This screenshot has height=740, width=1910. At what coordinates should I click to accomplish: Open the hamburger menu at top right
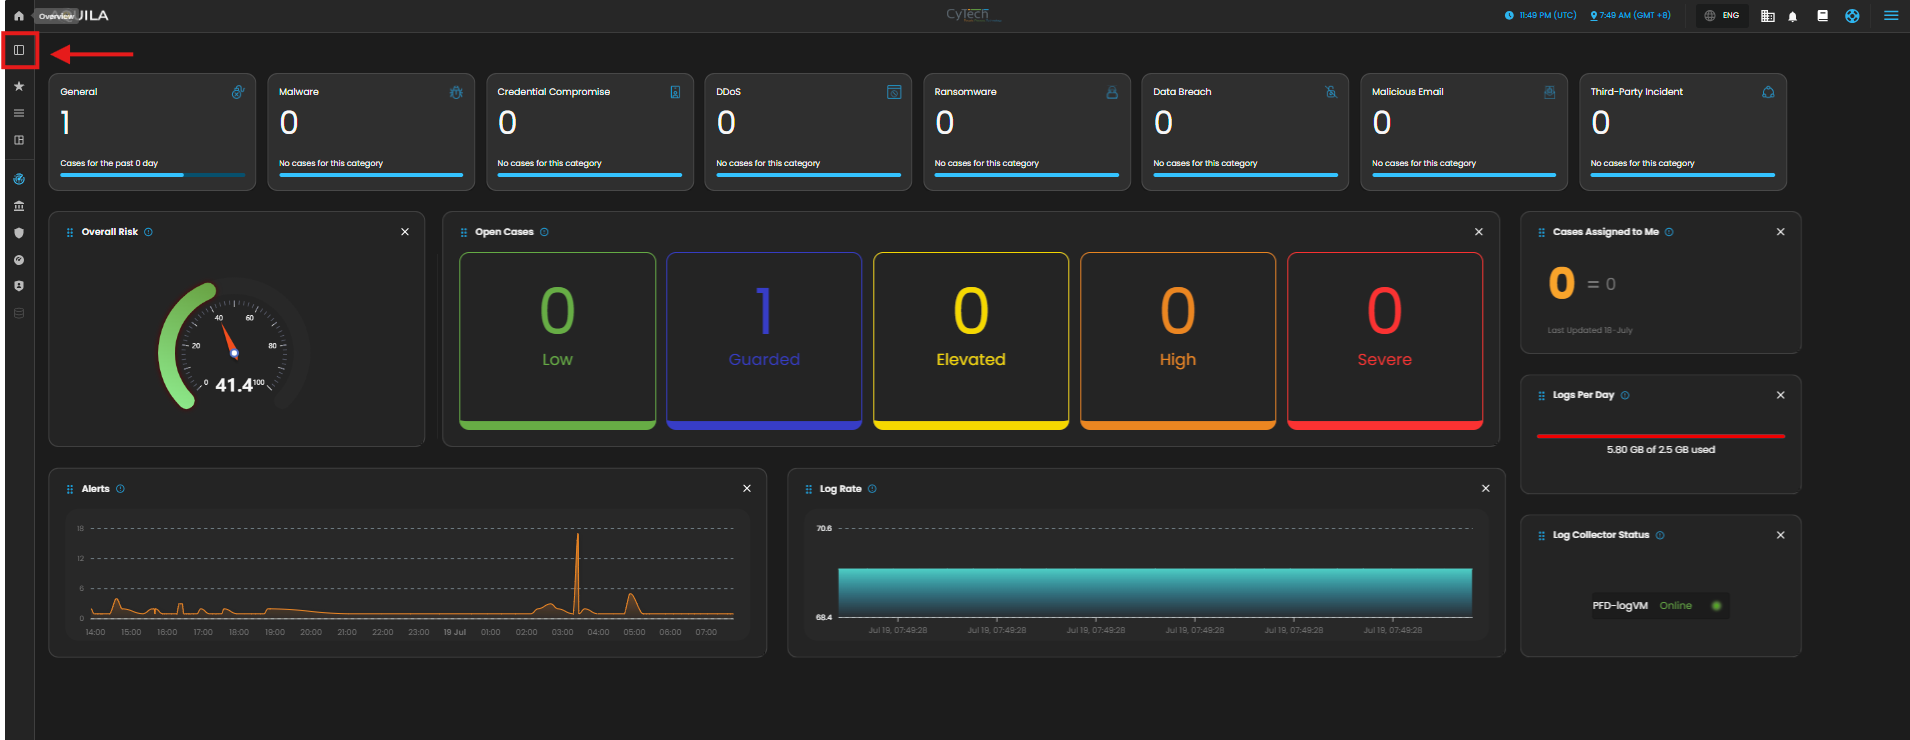[x=1891, y=16]
